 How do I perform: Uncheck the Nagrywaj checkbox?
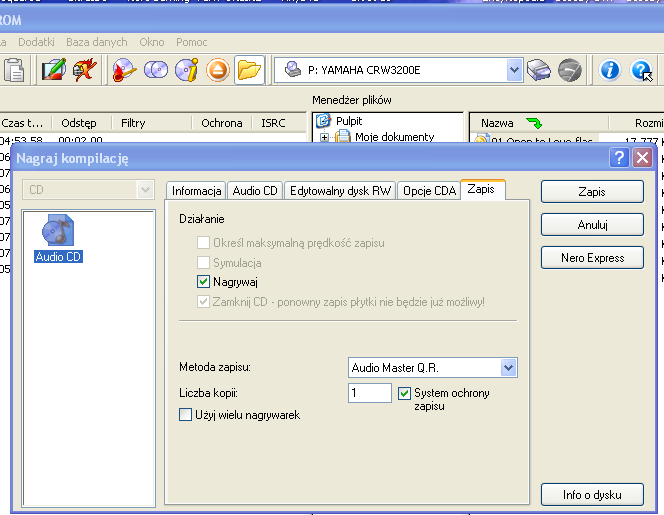click(x=204, y=282)
